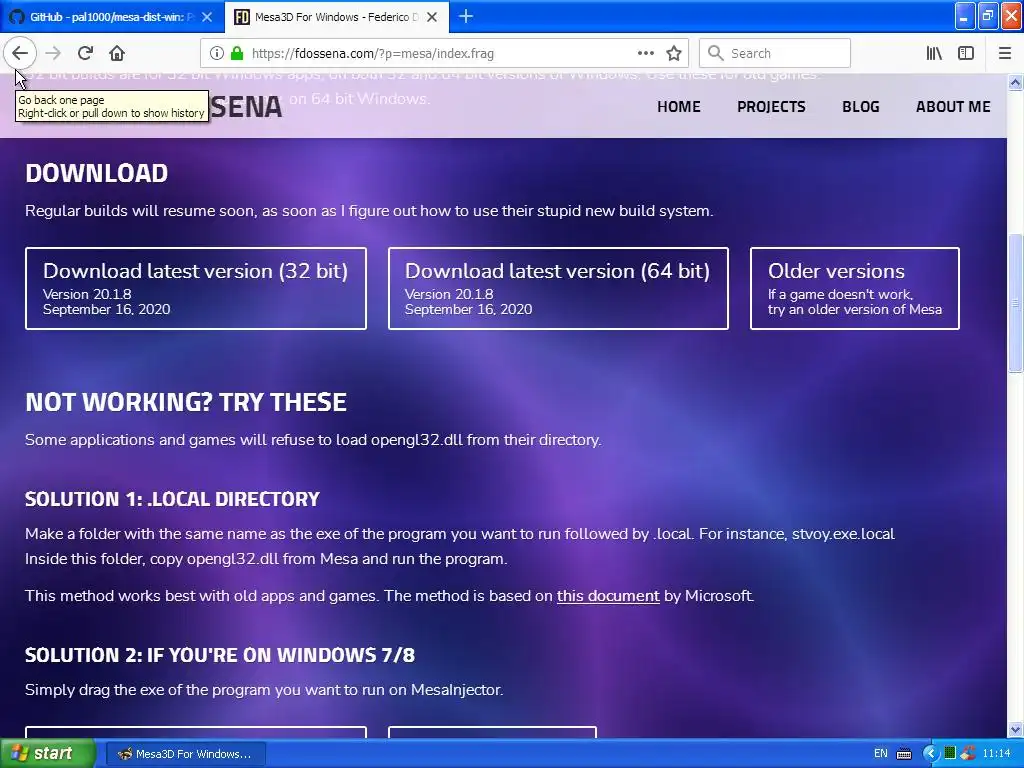Go back one page in Firefox

point(20,53)
